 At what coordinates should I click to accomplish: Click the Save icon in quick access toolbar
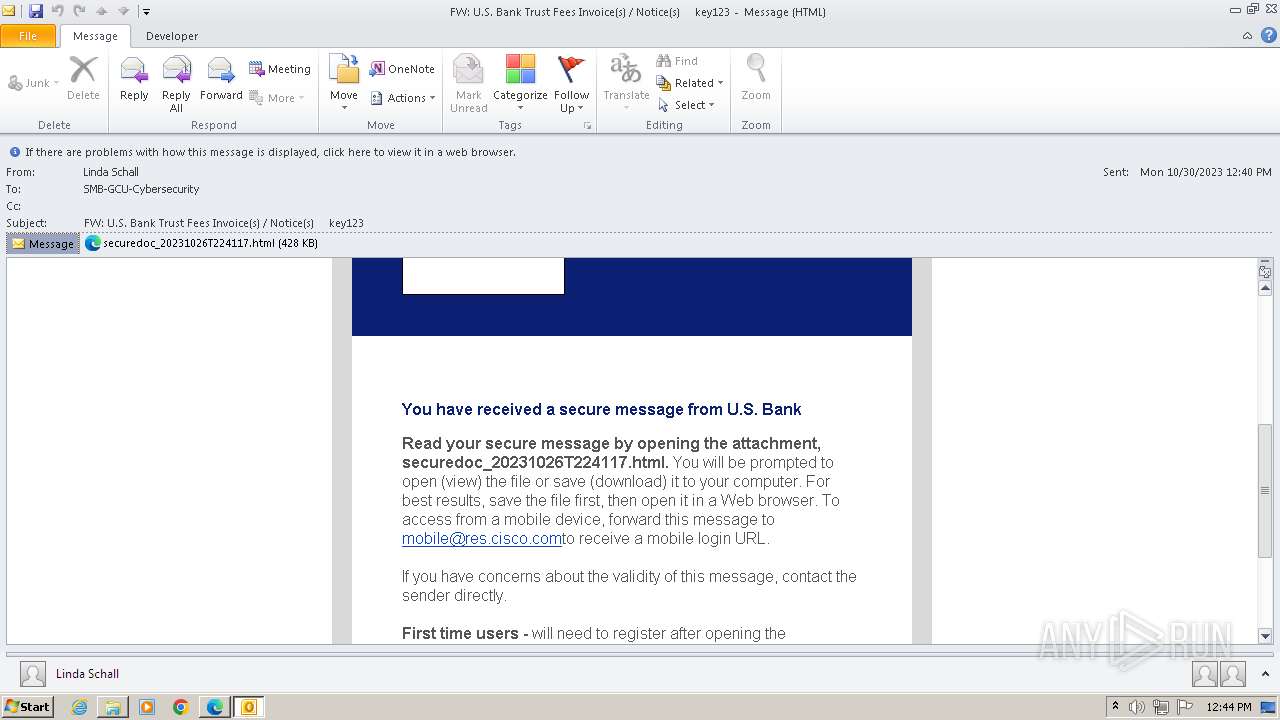[36, 11]
